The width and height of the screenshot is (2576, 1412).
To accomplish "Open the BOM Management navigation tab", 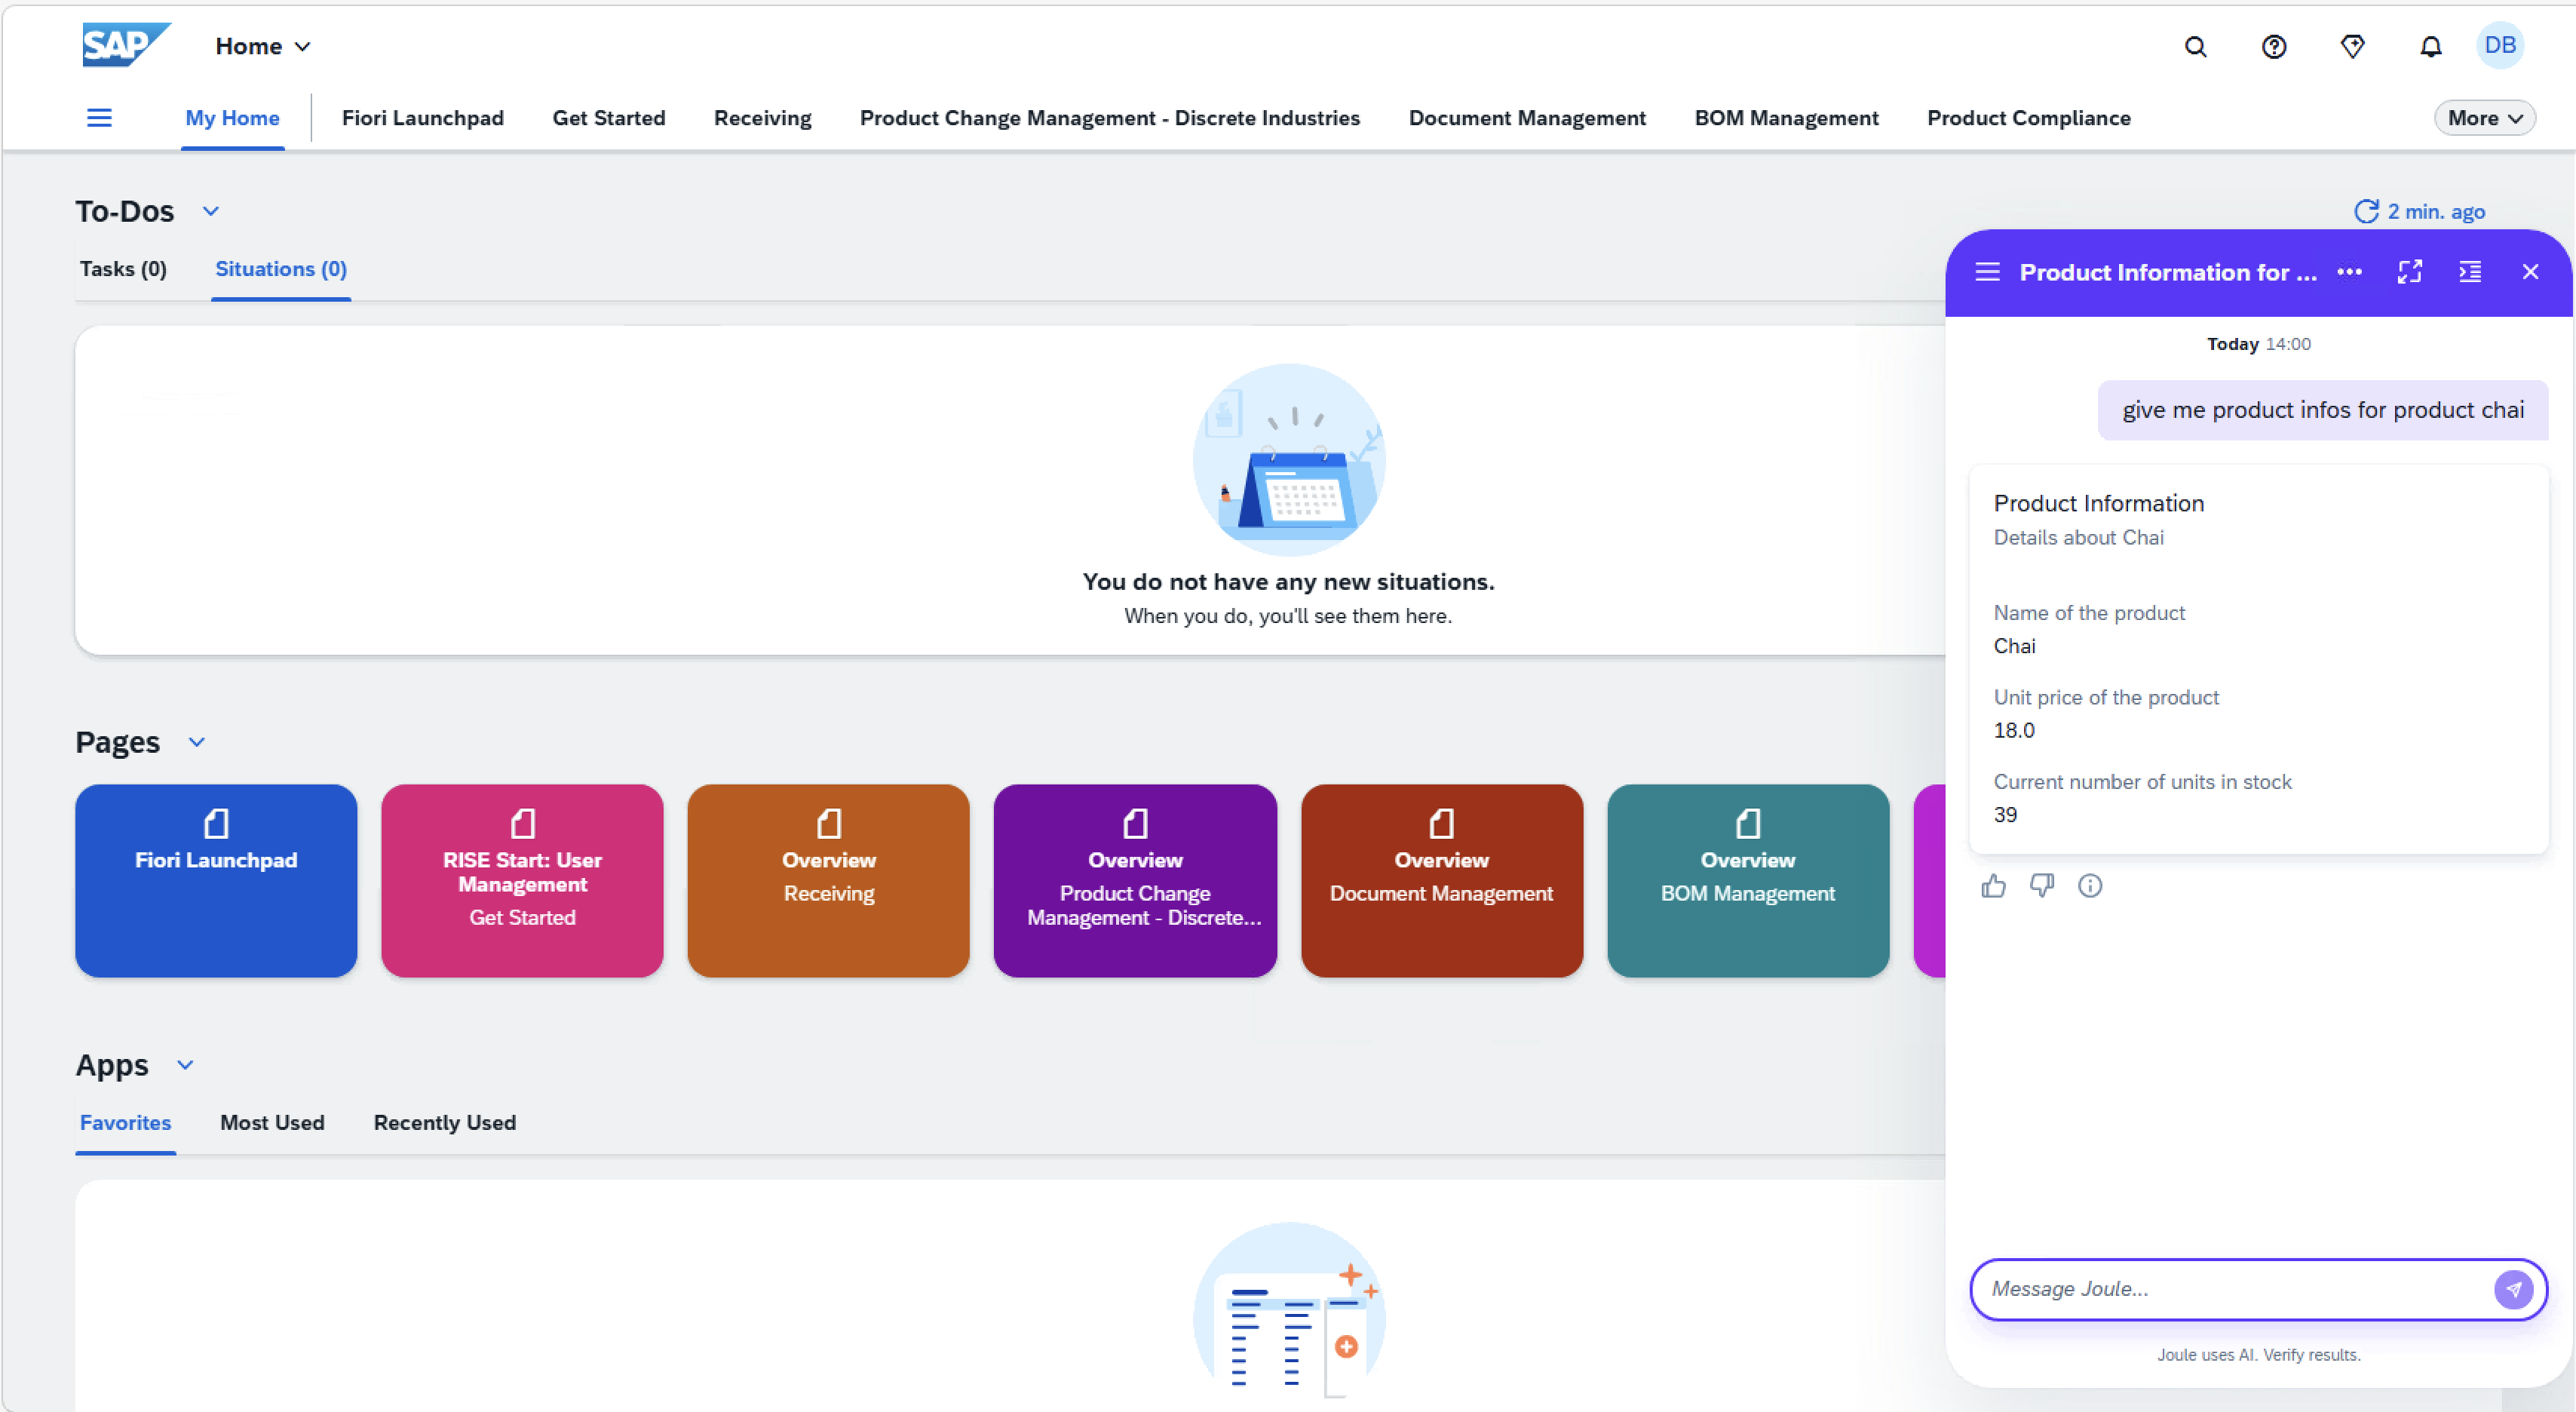I will pos(1787,118).
